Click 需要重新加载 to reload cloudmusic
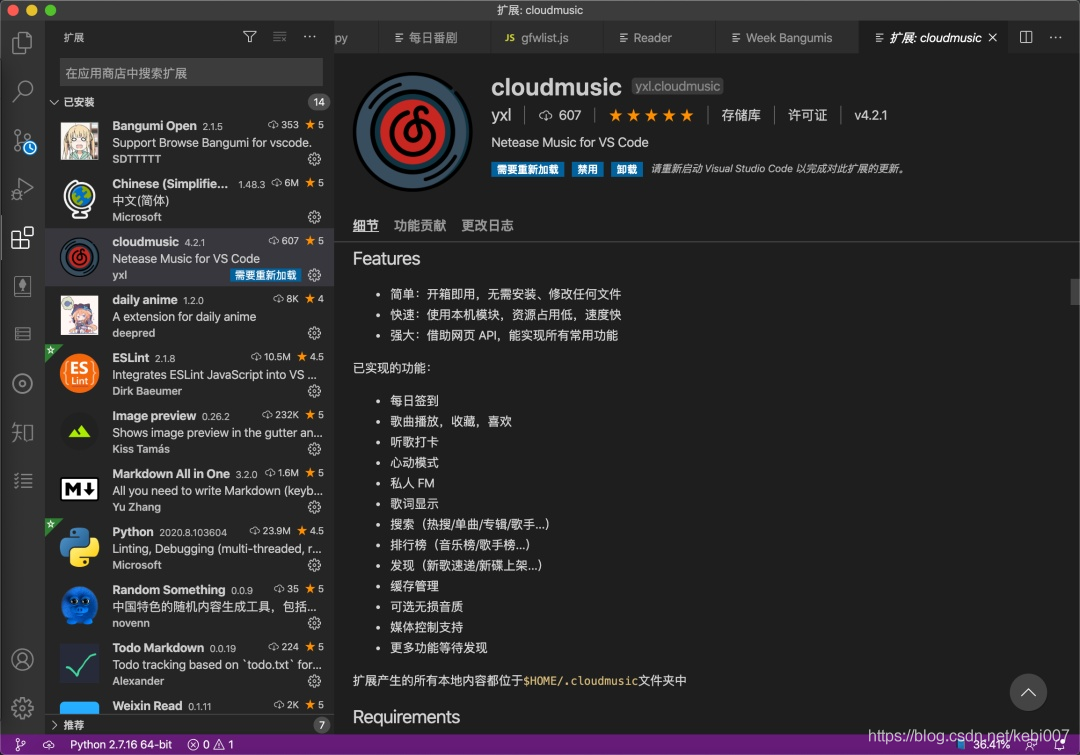This screenshot has width=1080, height=755. pos(527,169)
